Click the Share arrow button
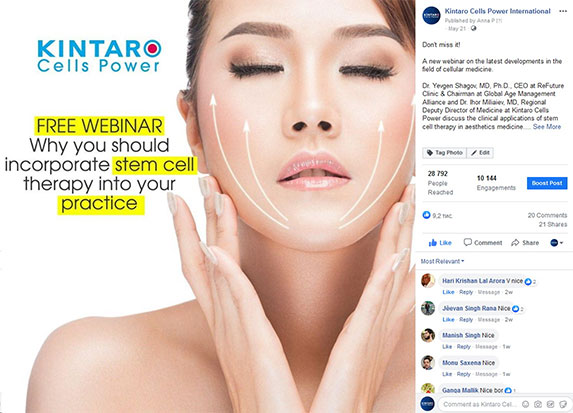The width and height of the screenshot is (573, 413). (525, 243)
